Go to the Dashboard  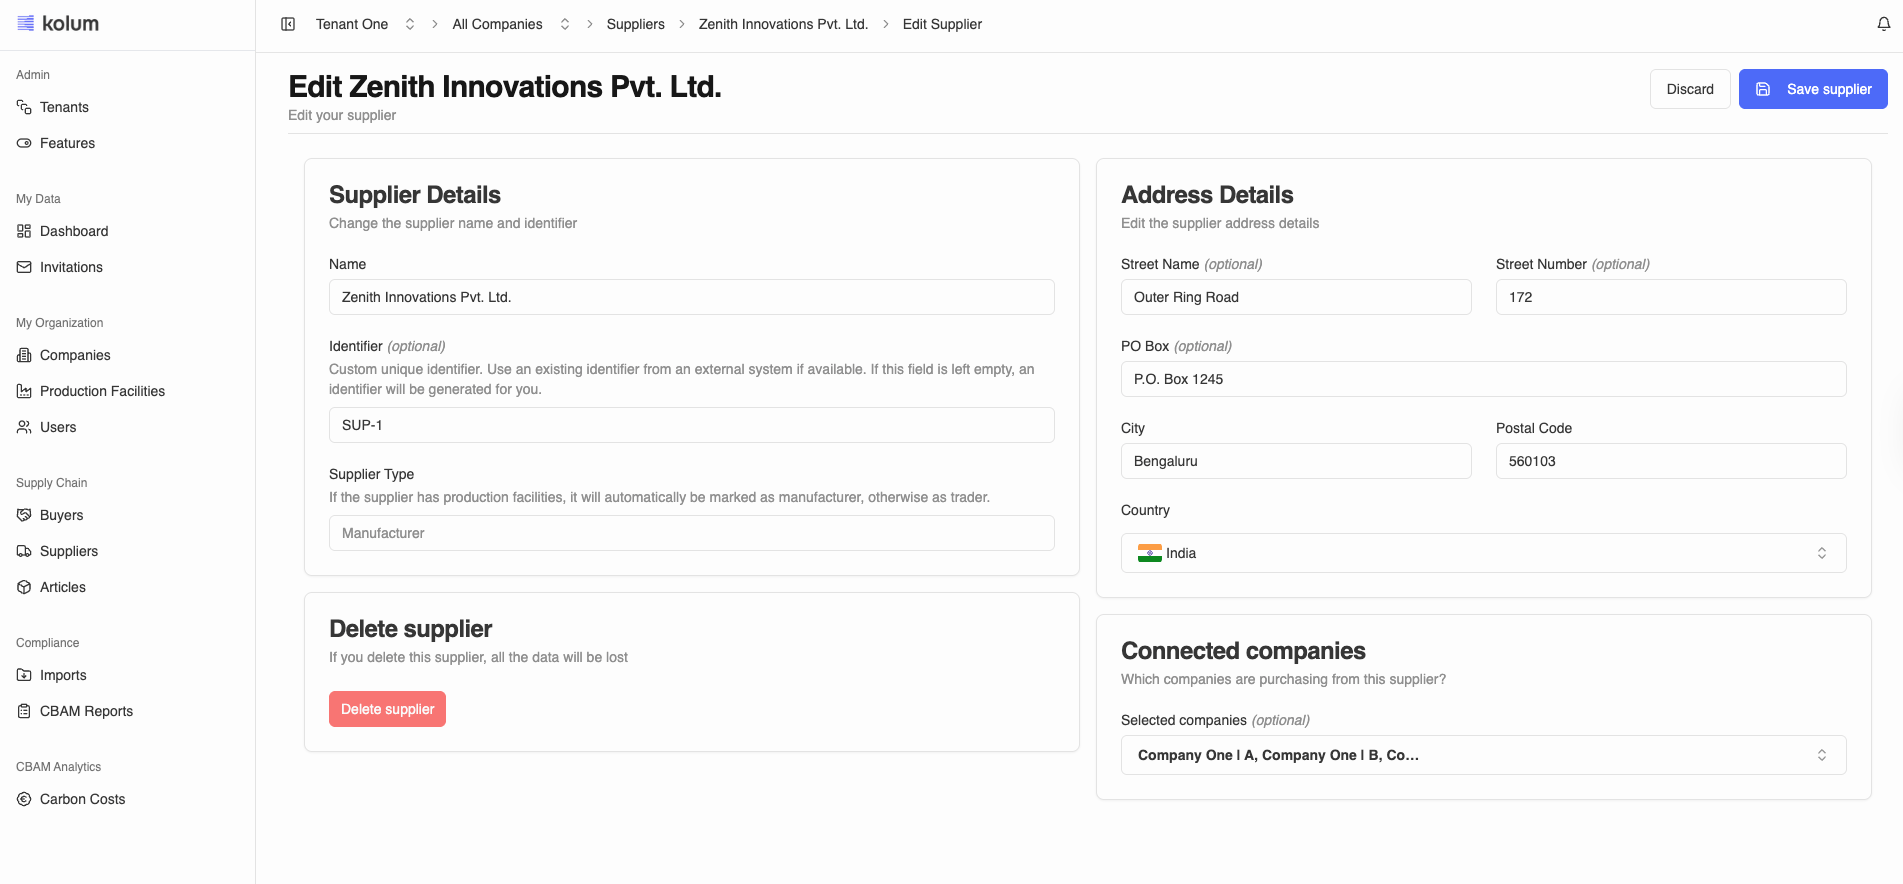(73, 231)
